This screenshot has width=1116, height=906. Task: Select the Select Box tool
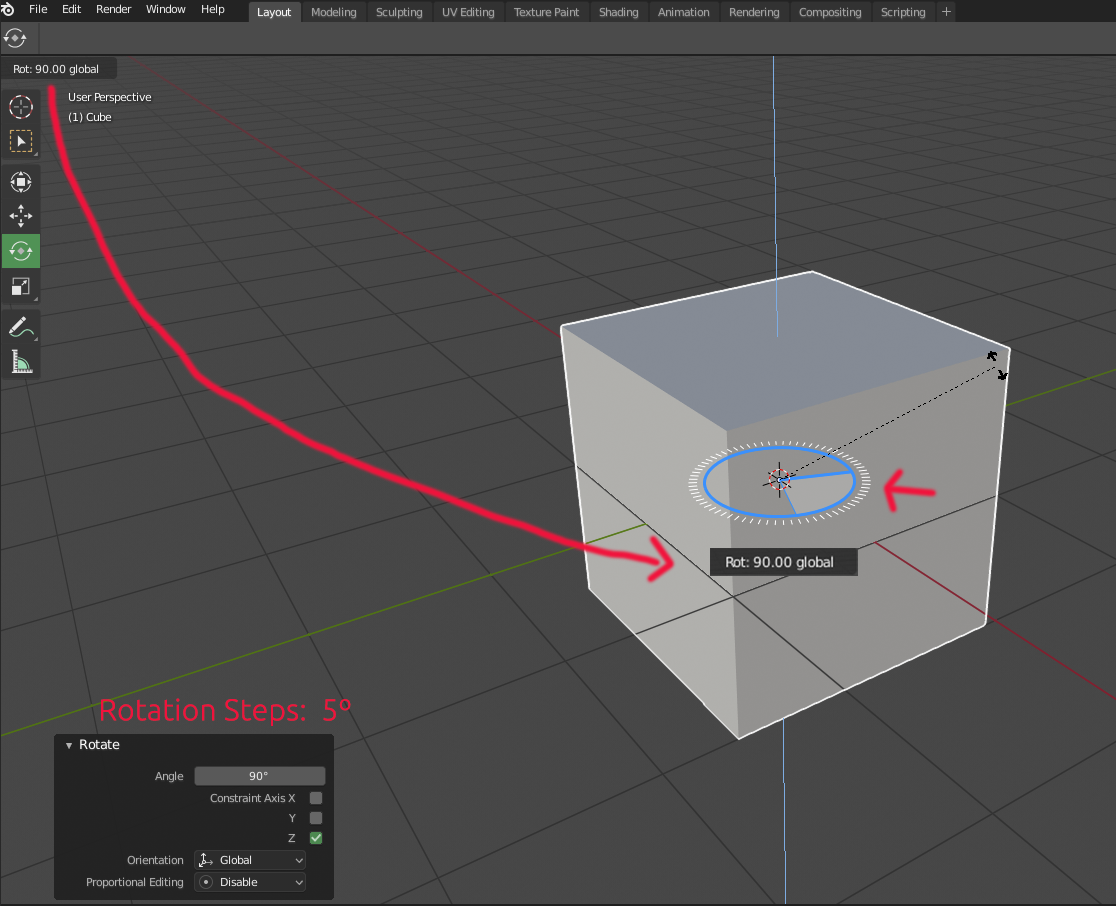pos(21,142)
